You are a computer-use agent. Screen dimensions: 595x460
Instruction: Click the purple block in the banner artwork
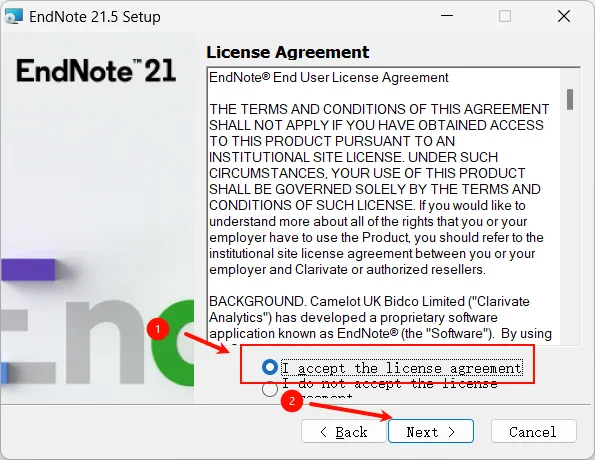tap(28, 269)
